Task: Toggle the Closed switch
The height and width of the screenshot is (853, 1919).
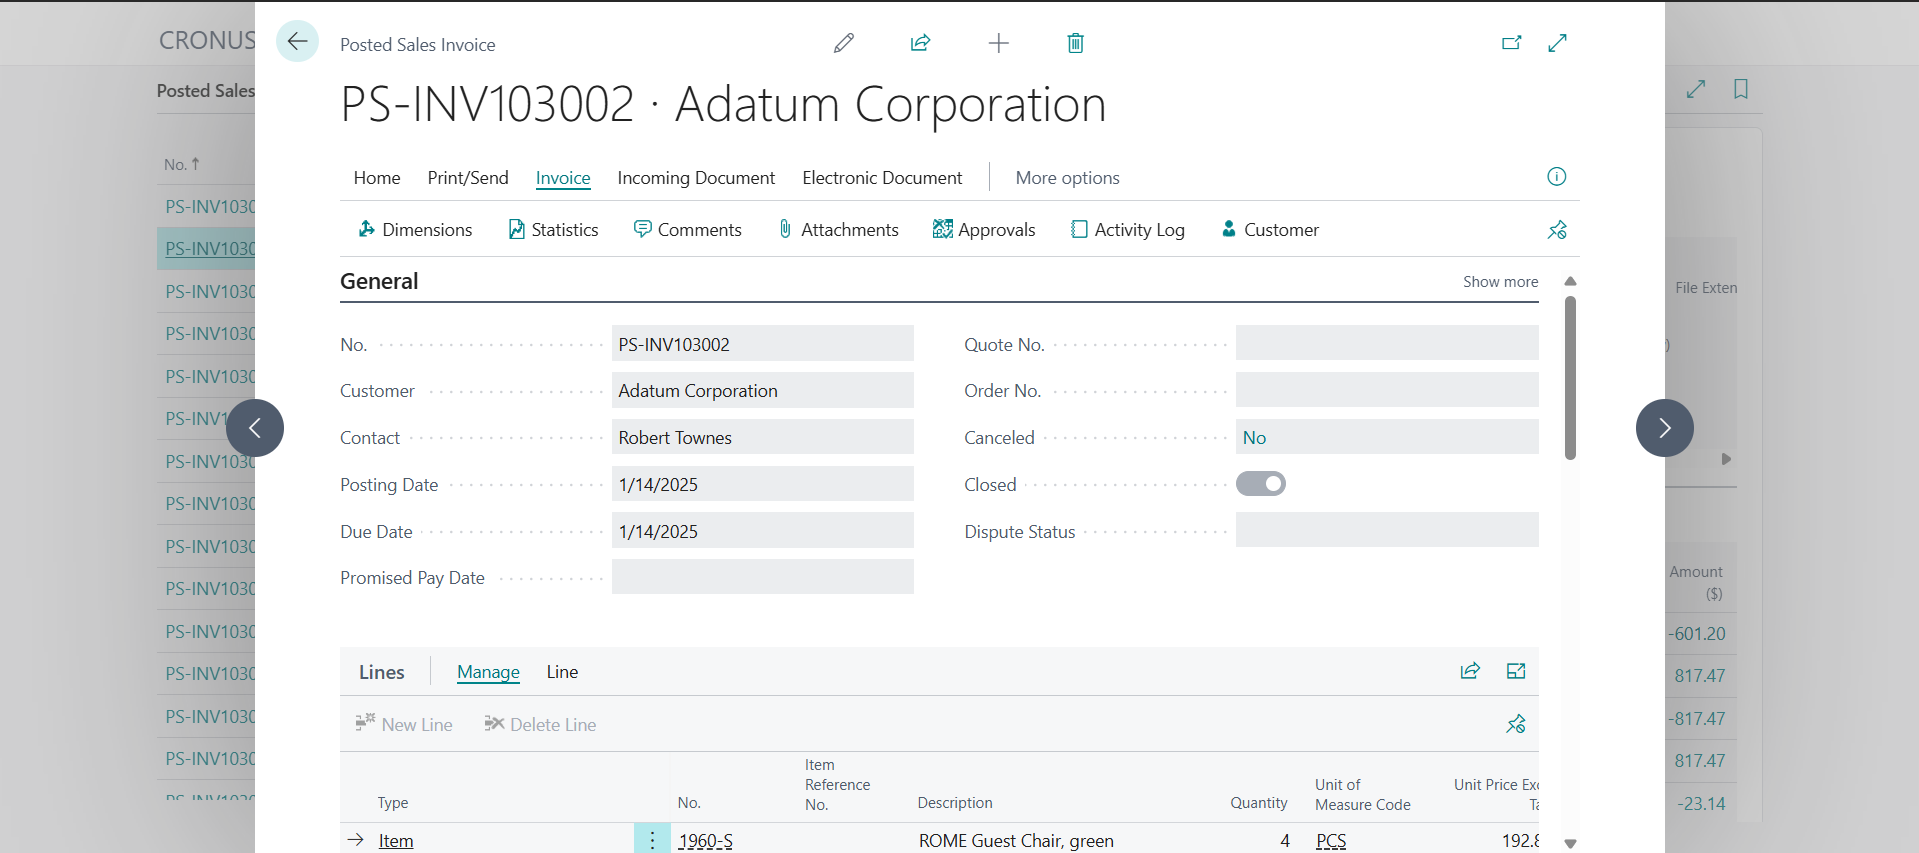Action: [x=1261, y=484]
